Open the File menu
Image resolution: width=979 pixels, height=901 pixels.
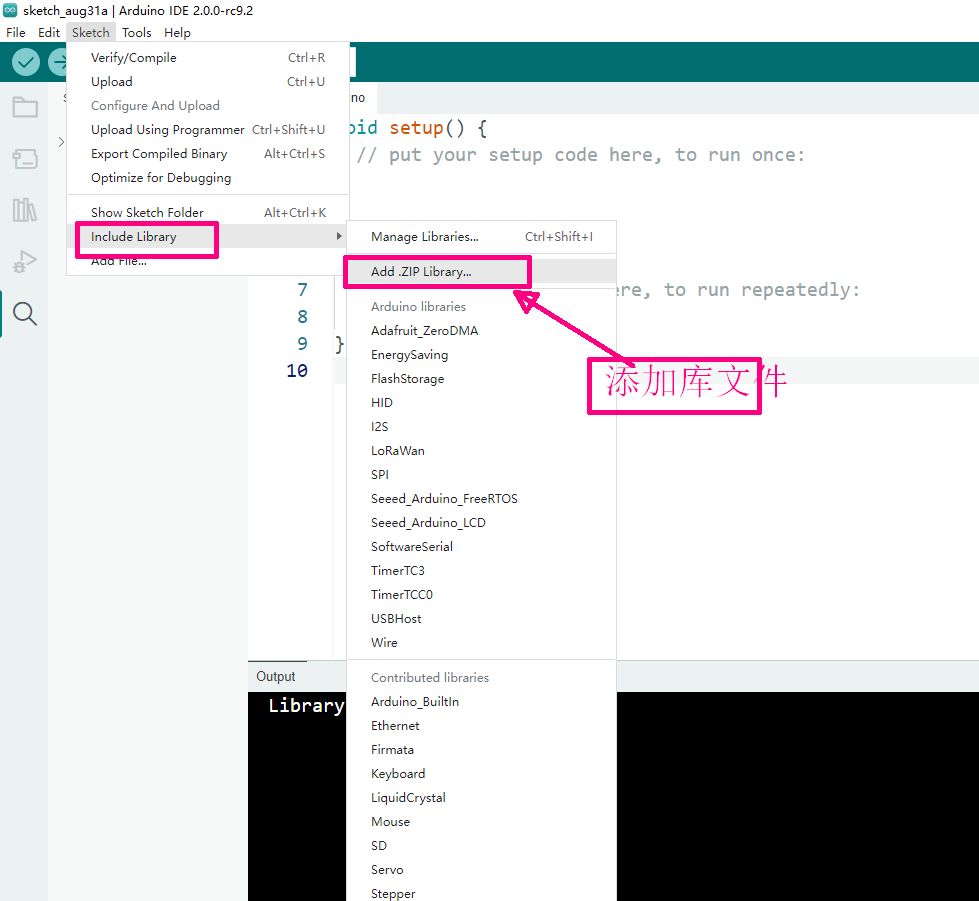pos(16,32)
